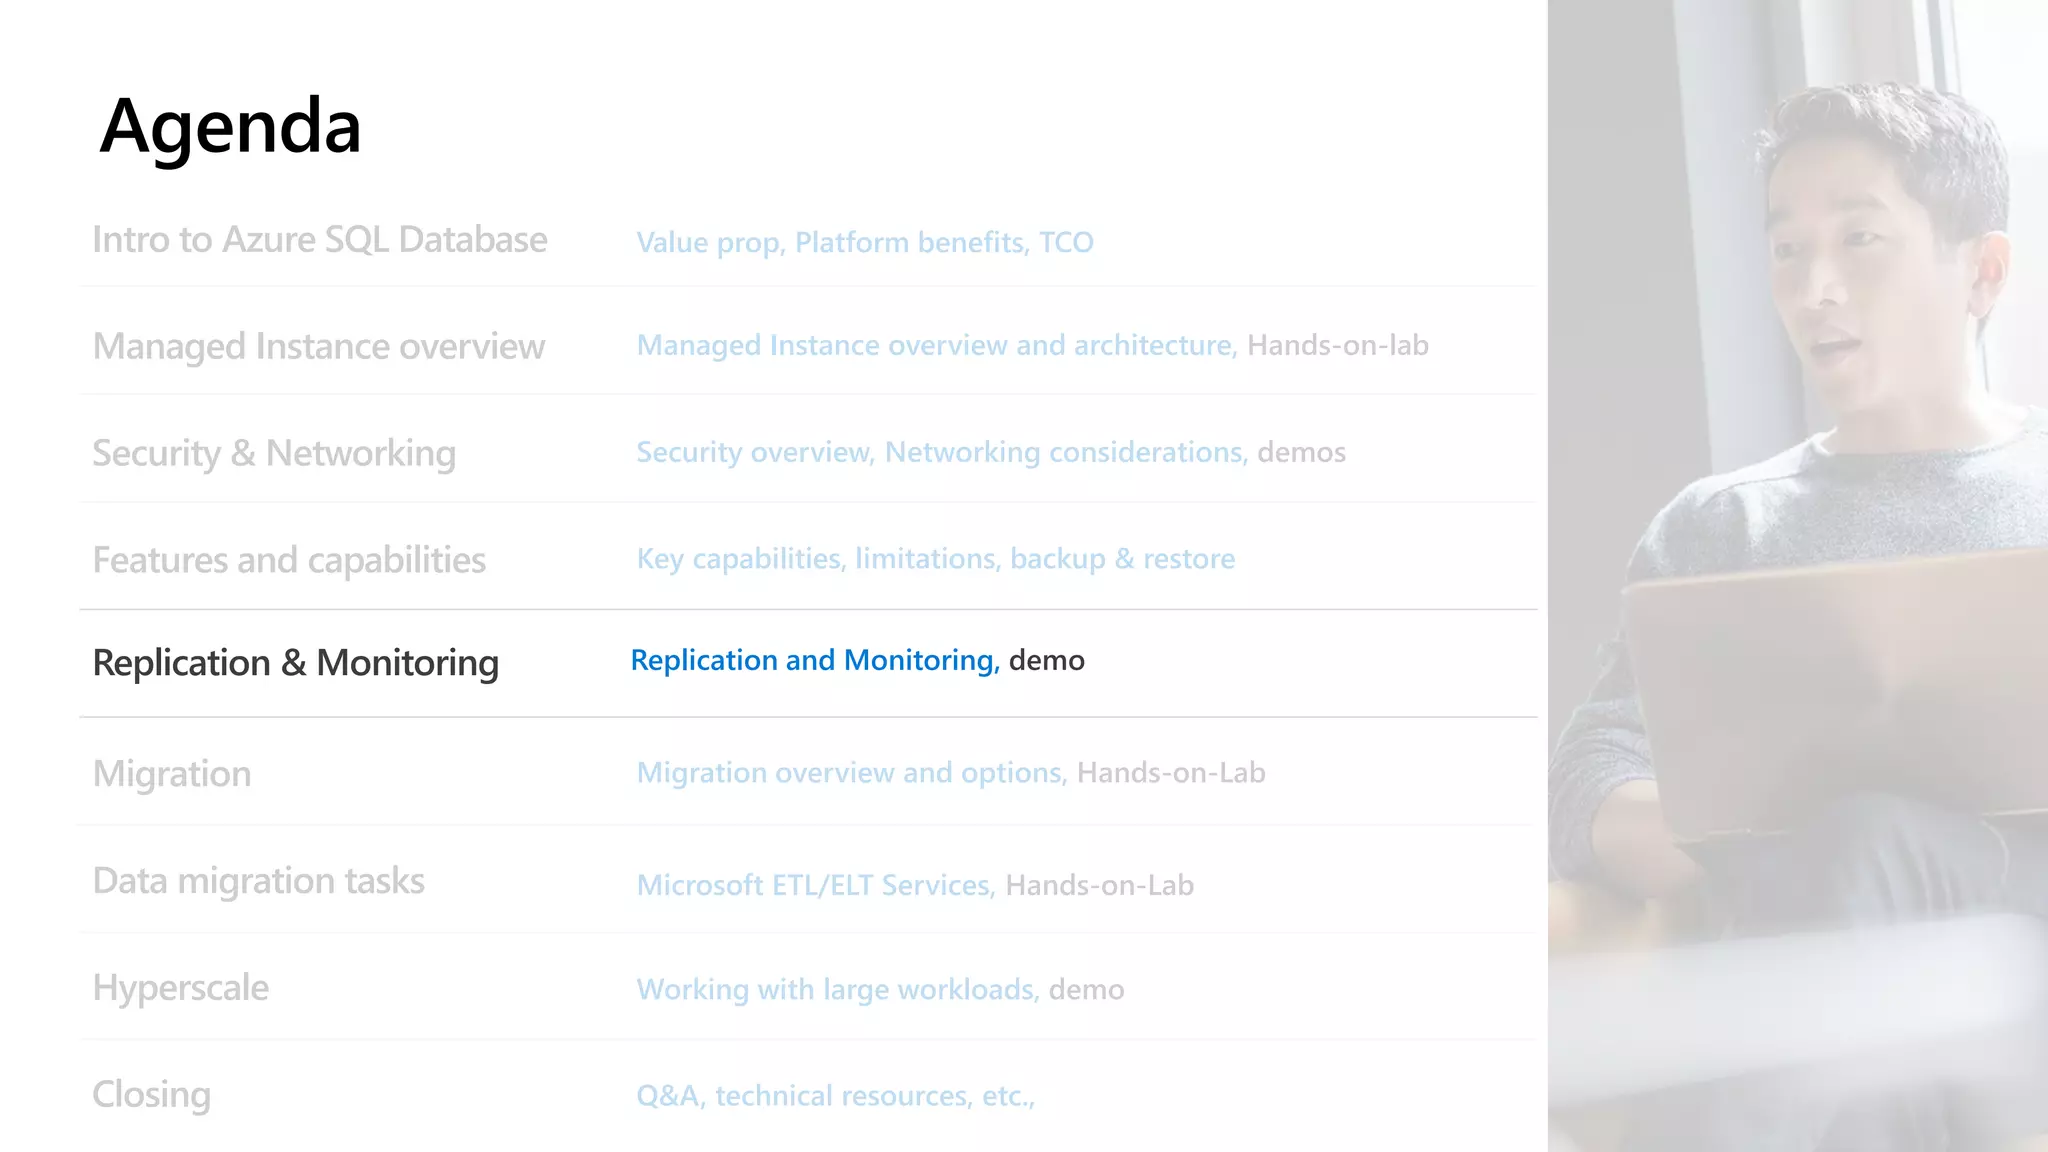Select the Hyperscale agenda heading

coord(180,989)
